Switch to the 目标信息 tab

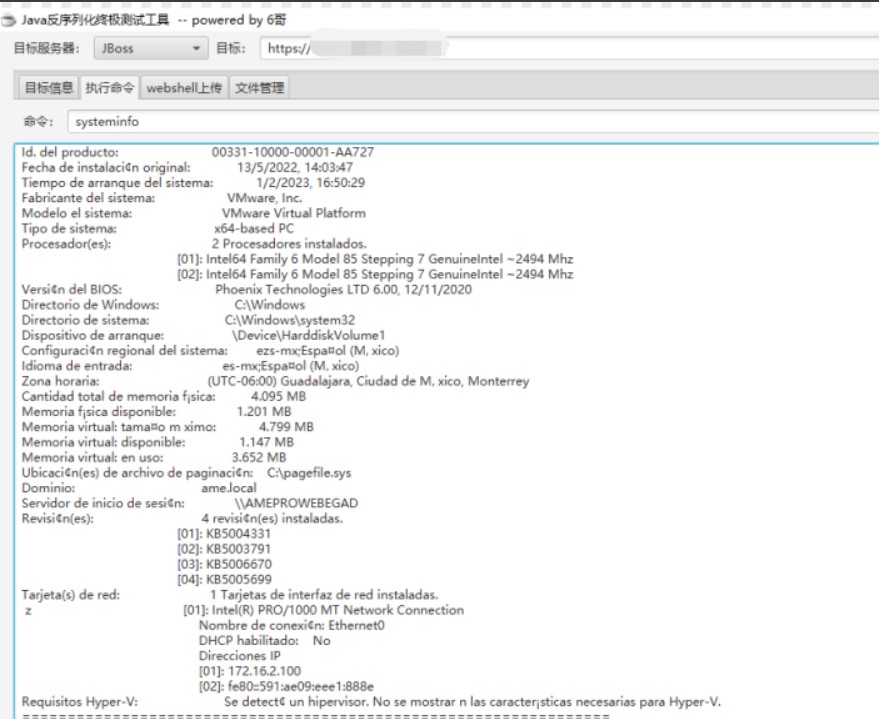(x=48, y=87)
